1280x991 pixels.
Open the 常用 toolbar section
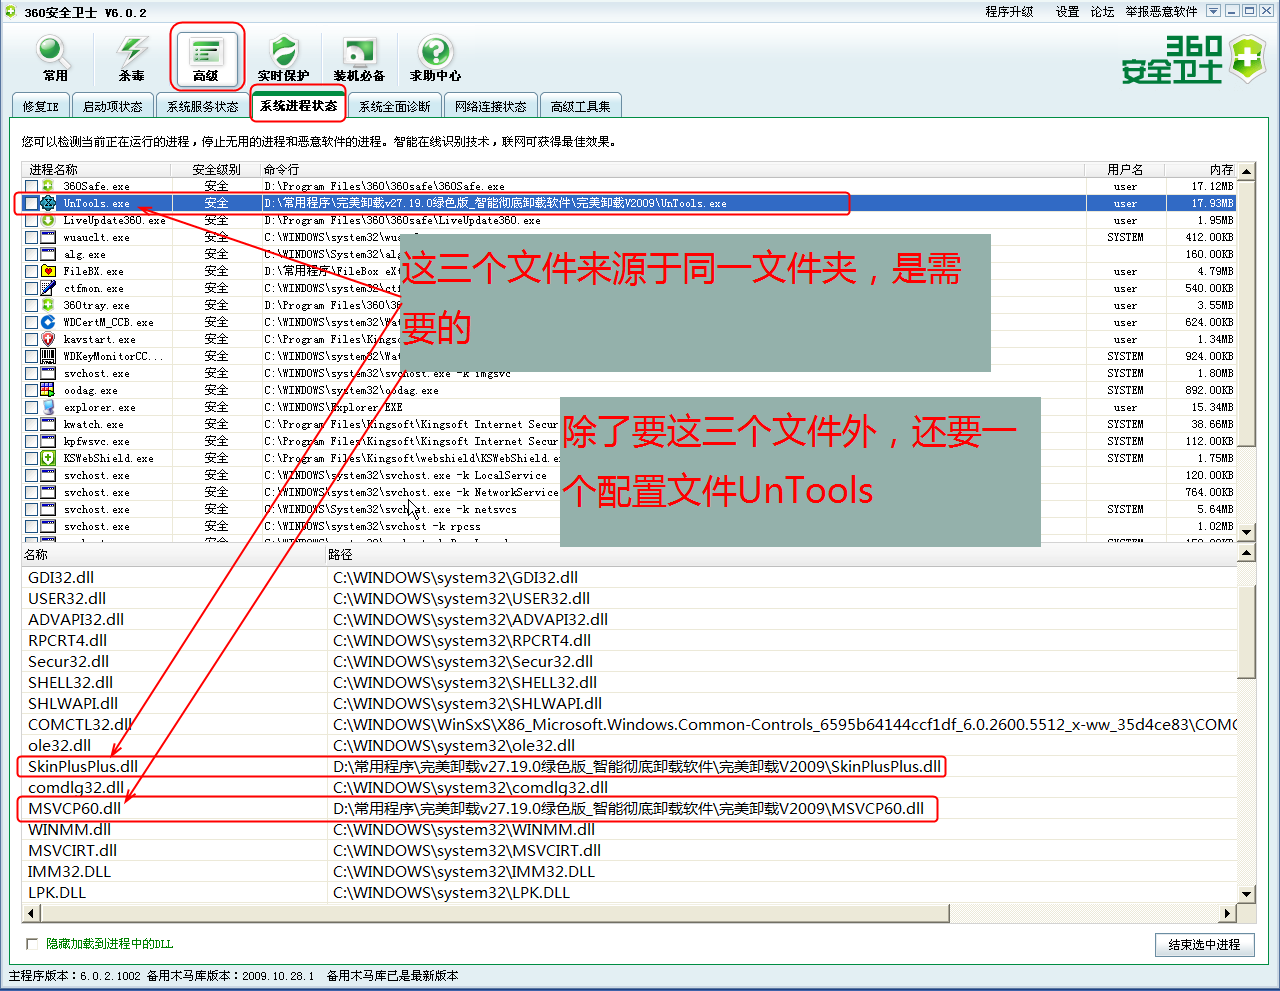pos(54,58)
